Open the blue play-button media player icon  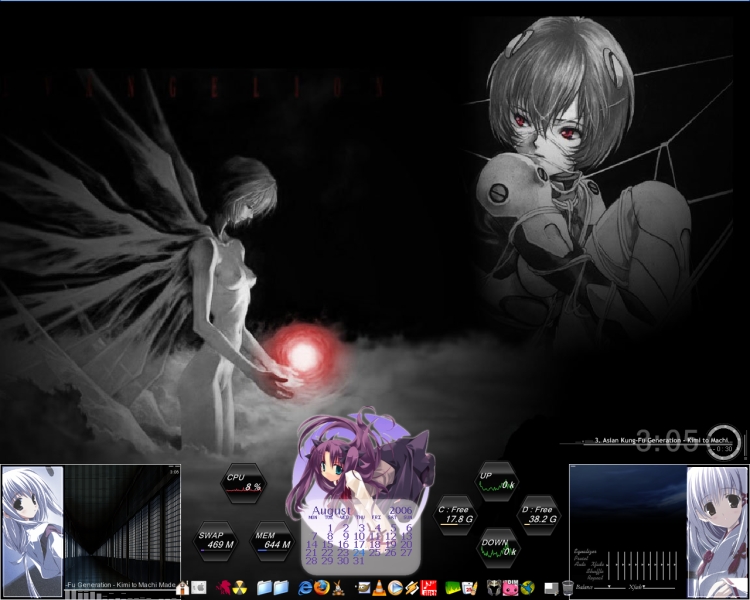(395, 587)
